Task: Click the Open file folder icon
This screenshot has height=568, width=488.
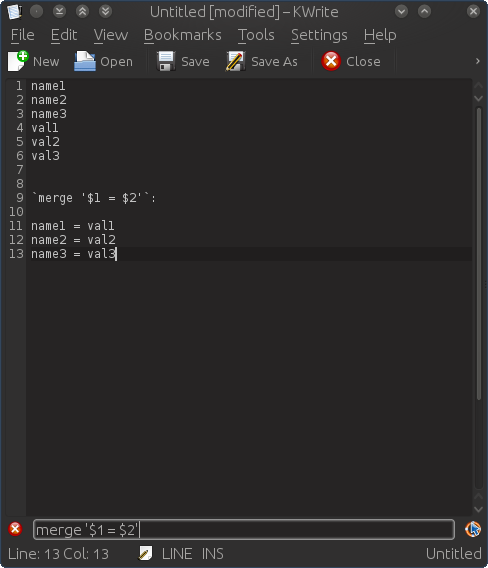Action: pos(85,61)
